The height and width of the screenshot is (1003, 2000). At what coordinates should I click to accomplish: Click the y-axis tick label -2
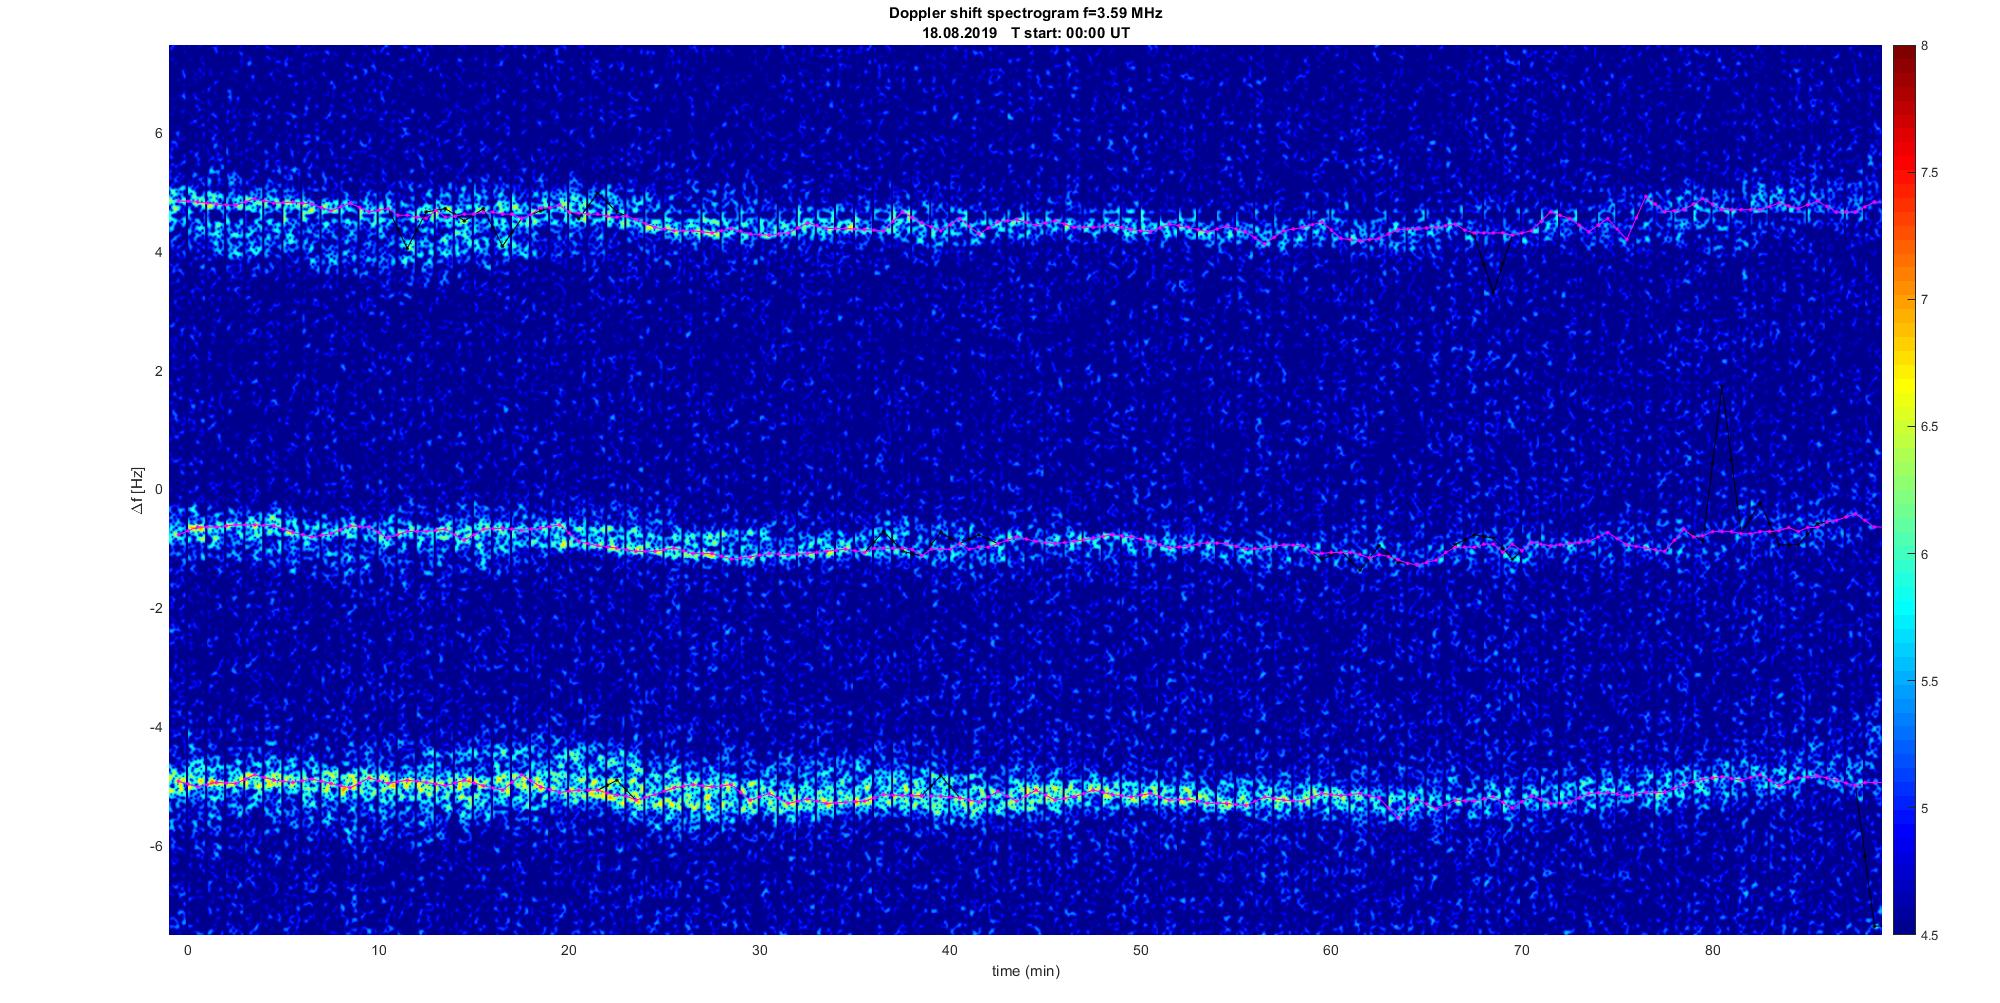(157, 609)
